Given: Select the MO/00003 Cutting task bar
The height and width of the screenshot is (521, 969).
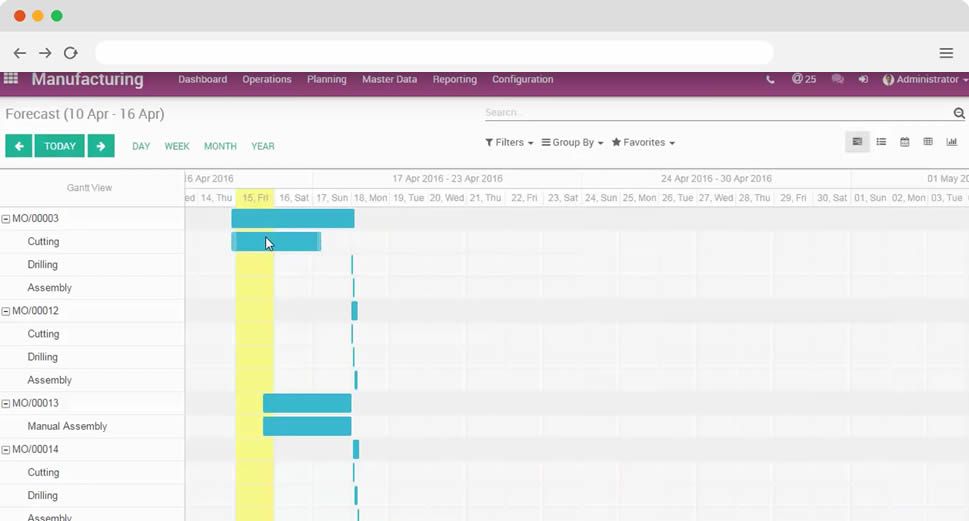Looking at the screenshot, I should 276,242.
